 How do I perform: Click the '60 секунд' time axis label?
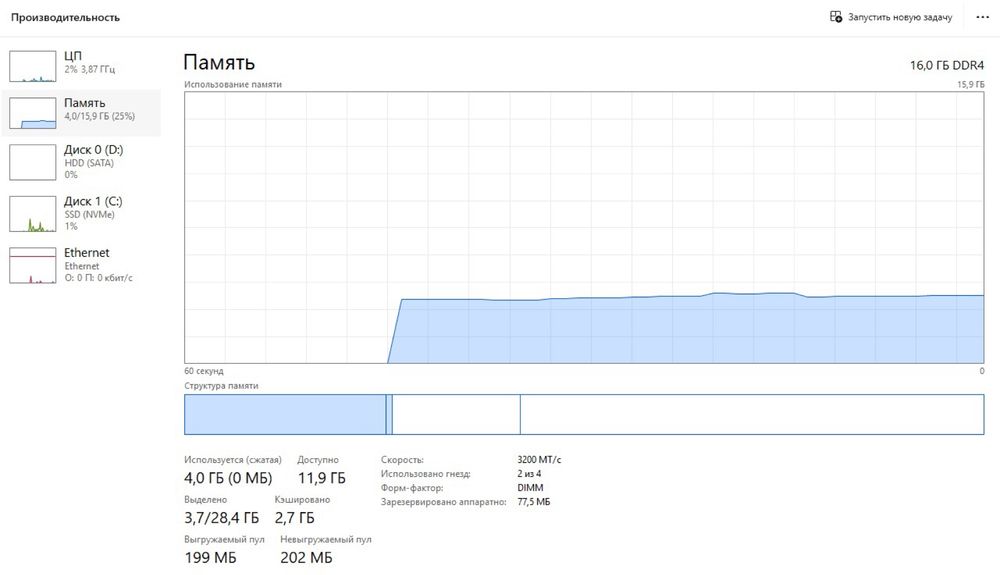(203, 371)
